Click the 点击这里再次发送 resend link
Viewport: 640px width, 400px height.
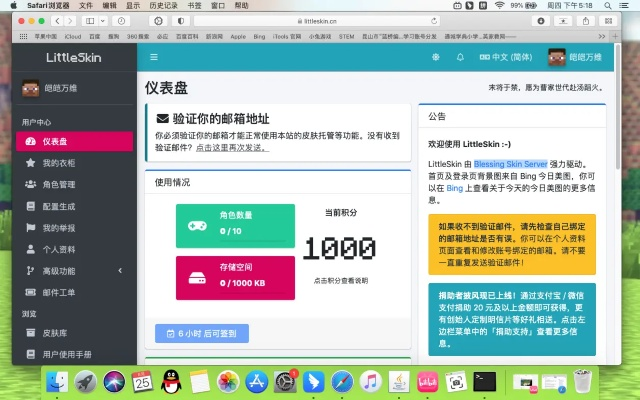pyautogui.click(x=232, y=148)
